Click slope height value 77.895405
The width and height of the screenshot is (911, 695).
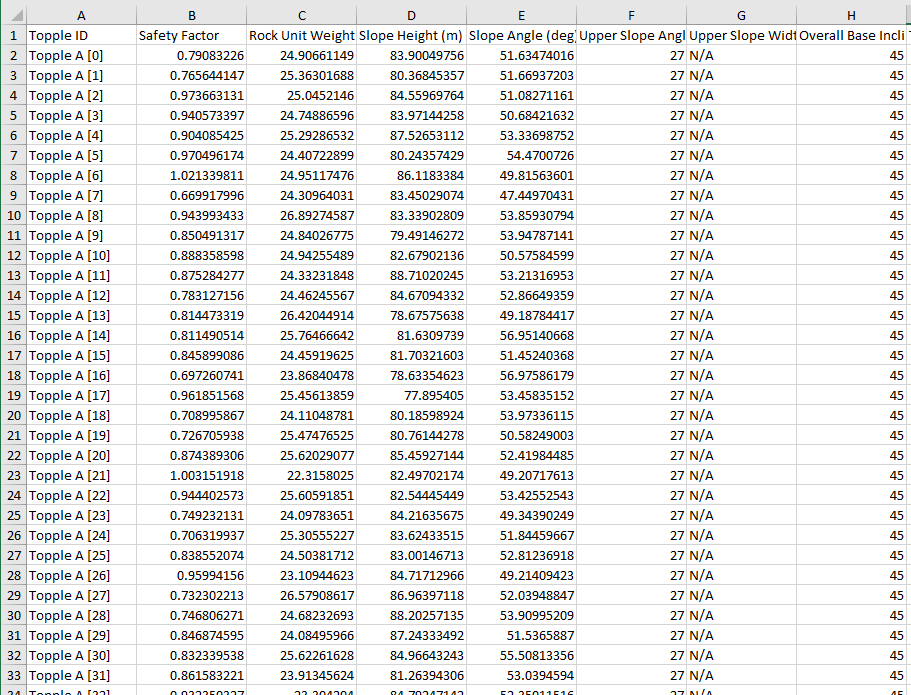(411, 395)
